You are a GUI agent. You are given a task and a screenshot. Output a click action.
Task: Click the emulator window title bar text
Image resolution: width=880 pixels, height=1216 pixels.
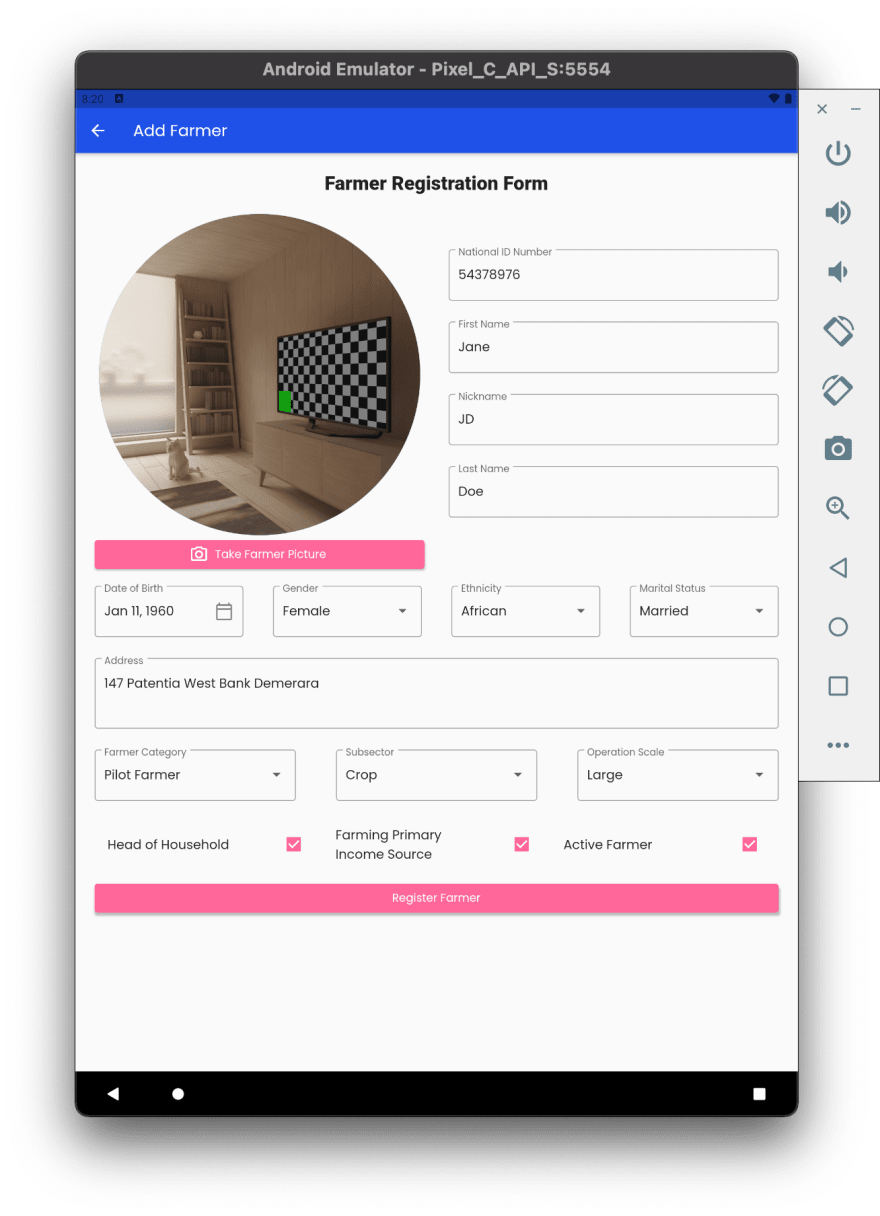point(436,69)
